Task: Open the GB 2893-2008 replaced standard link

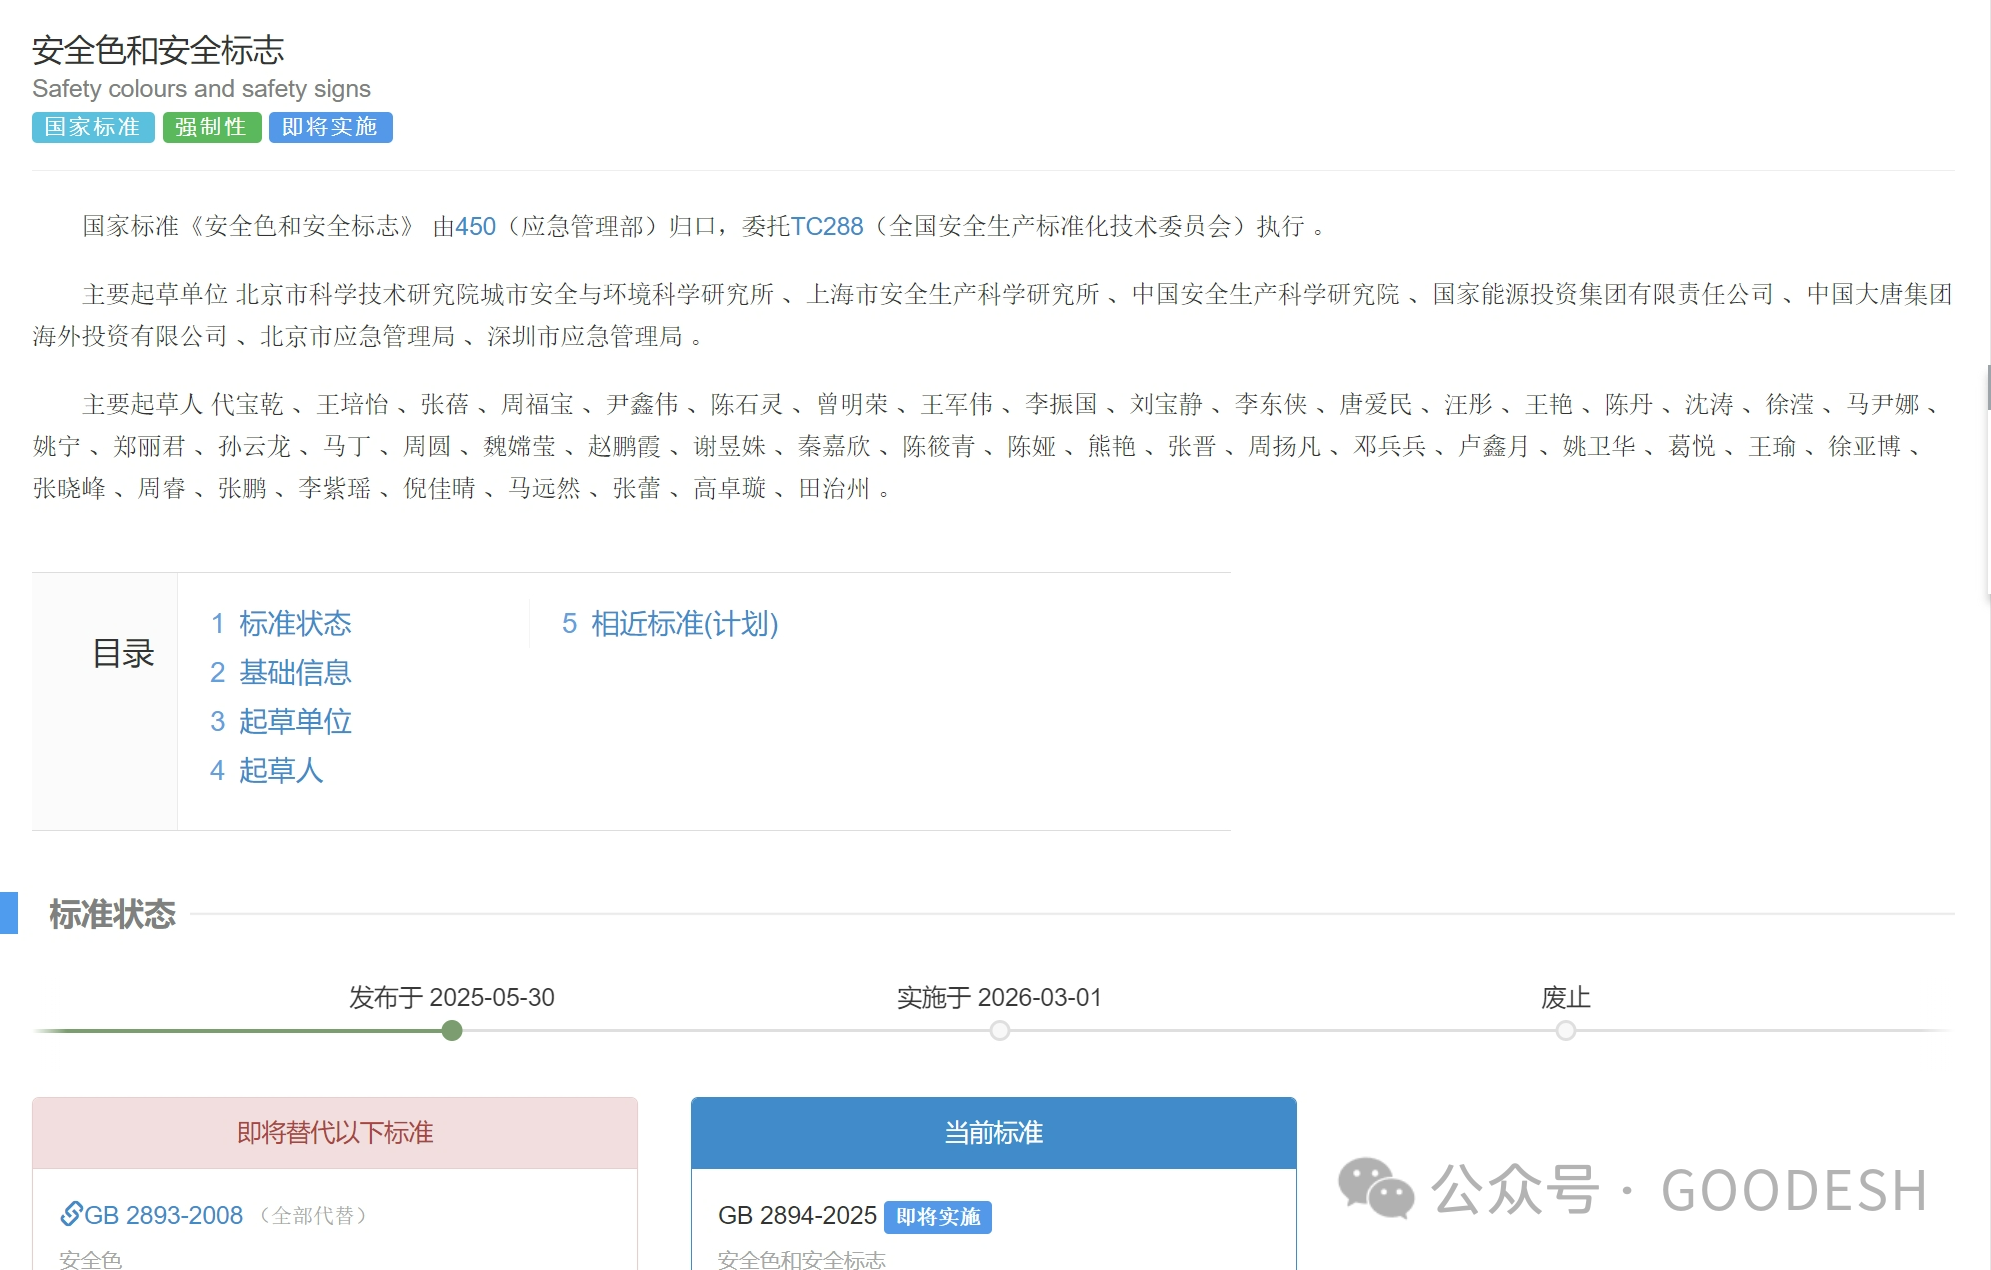Action: click(163, 1215)
